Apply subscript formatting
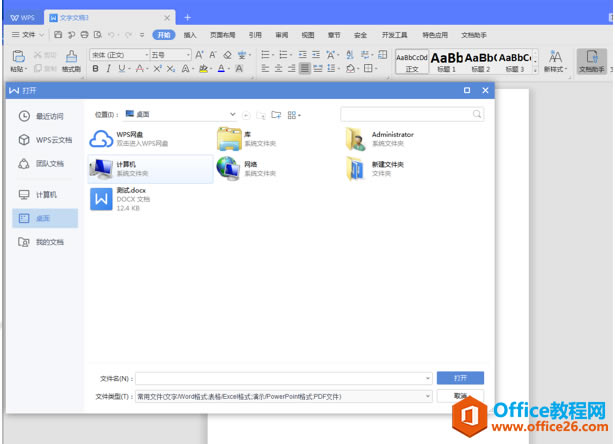This screenshot has width=615, height=444. coord(171,69)
